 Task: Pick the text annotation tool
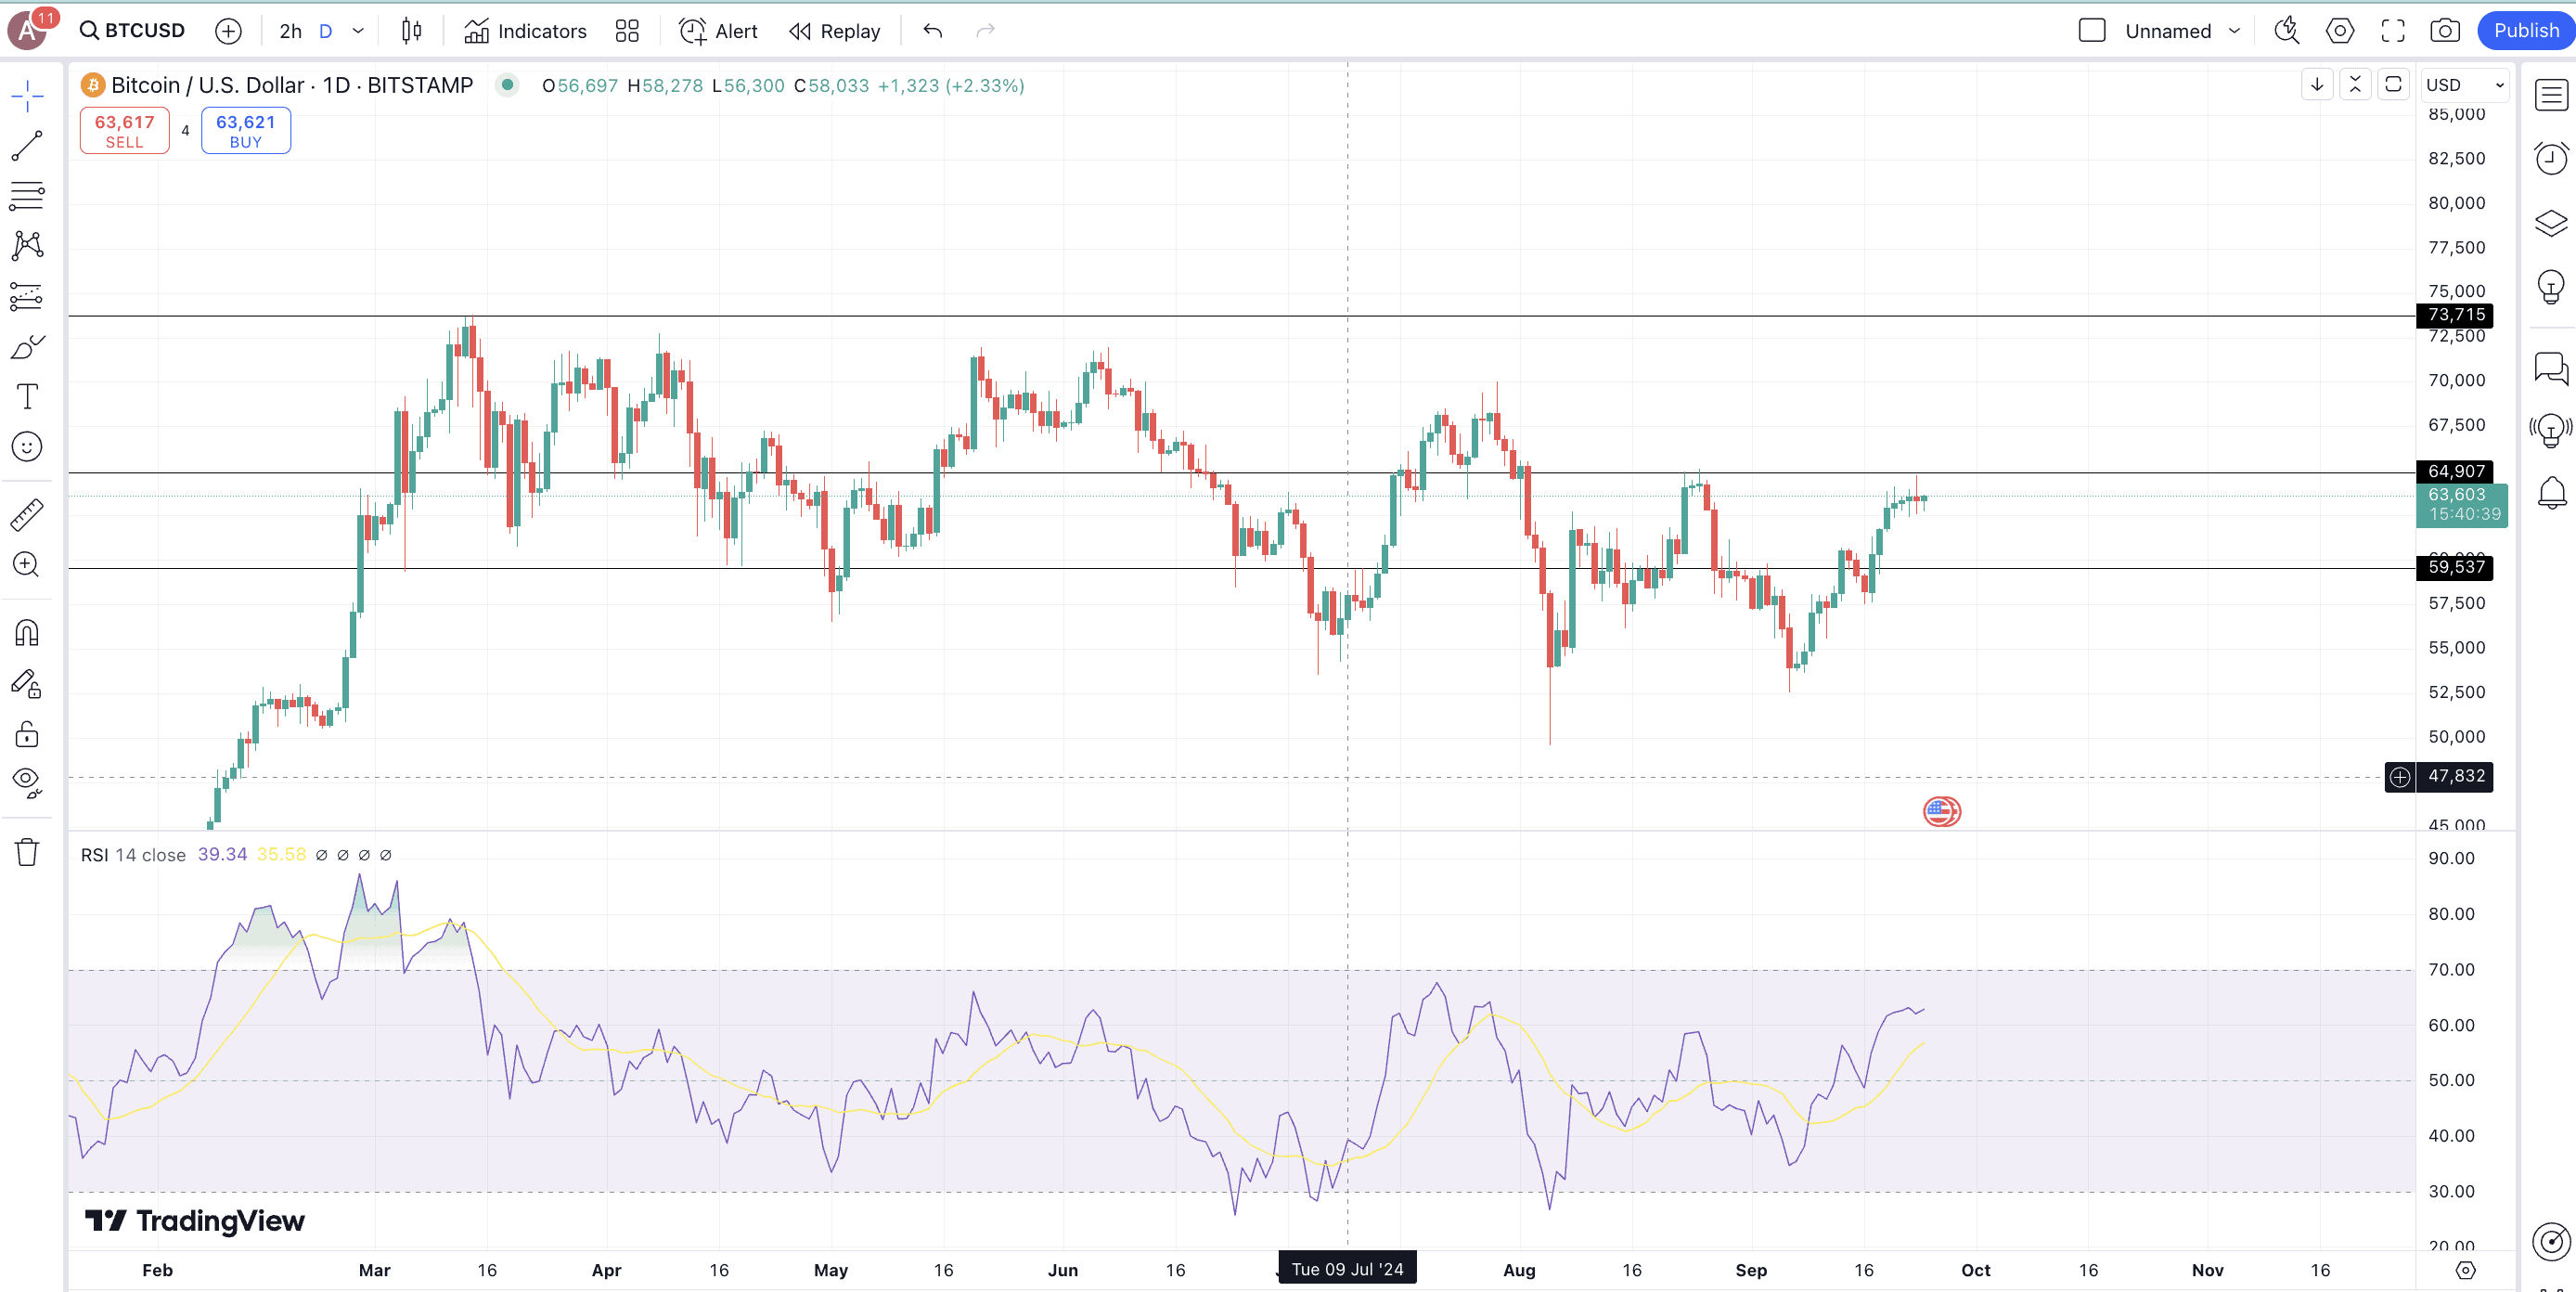point(27,396)
